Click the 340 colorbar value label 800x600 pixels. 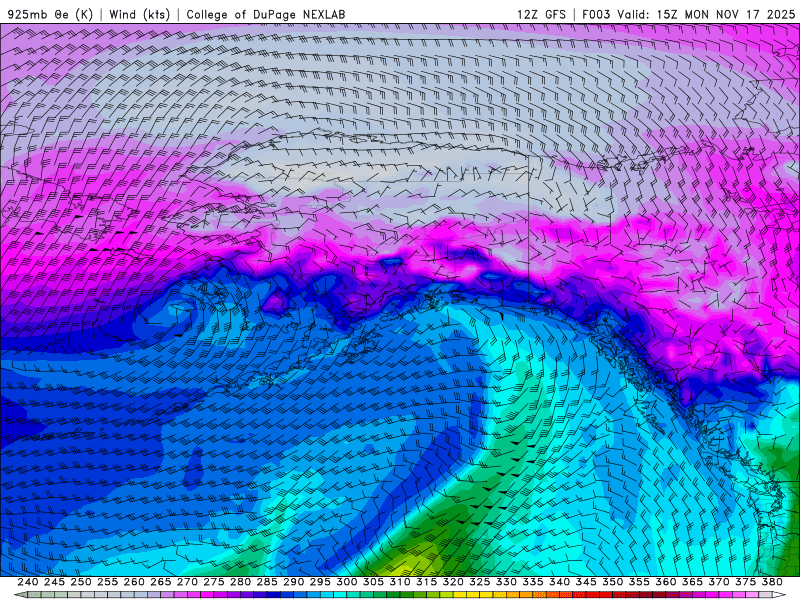pyautogui.click(x=559, y=582)
